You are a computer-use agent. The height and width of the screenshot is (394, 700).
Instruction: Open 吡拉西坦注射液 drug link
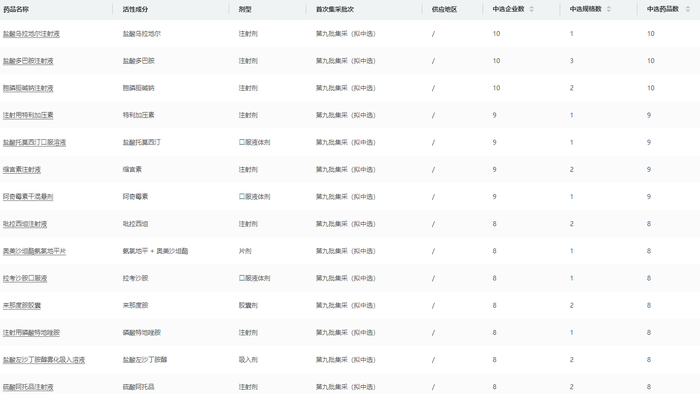pos(25,224)
